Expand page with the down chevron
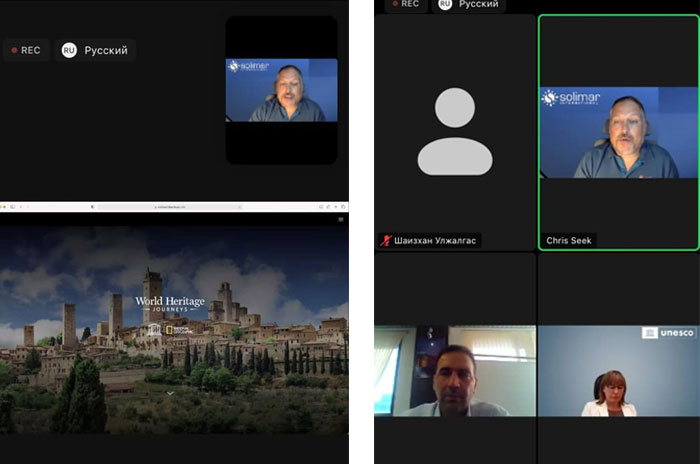The height and width of the screenshot is (464, 700). point(170,393)
